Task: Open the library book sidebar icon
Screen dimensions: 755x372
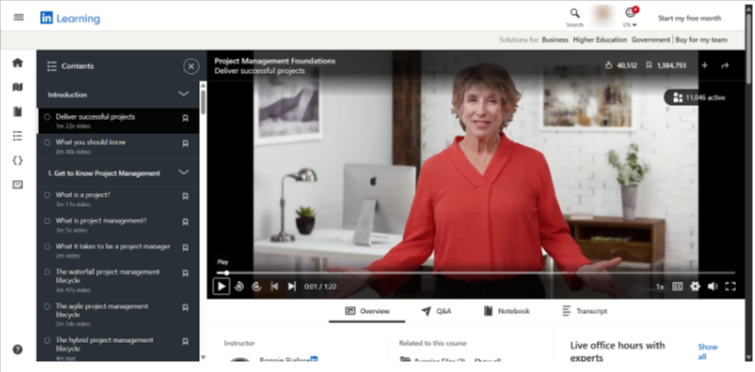Action: tap(18, 112)
